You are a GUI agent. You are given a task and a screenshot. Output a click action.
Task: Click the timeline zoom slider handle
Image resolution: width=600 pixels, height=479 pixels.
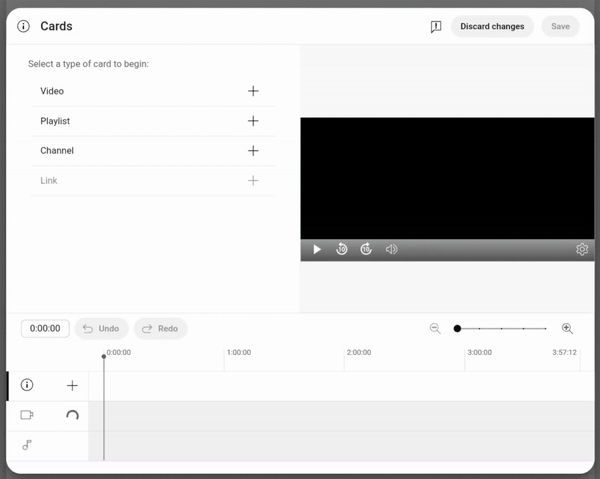[457, 329]
